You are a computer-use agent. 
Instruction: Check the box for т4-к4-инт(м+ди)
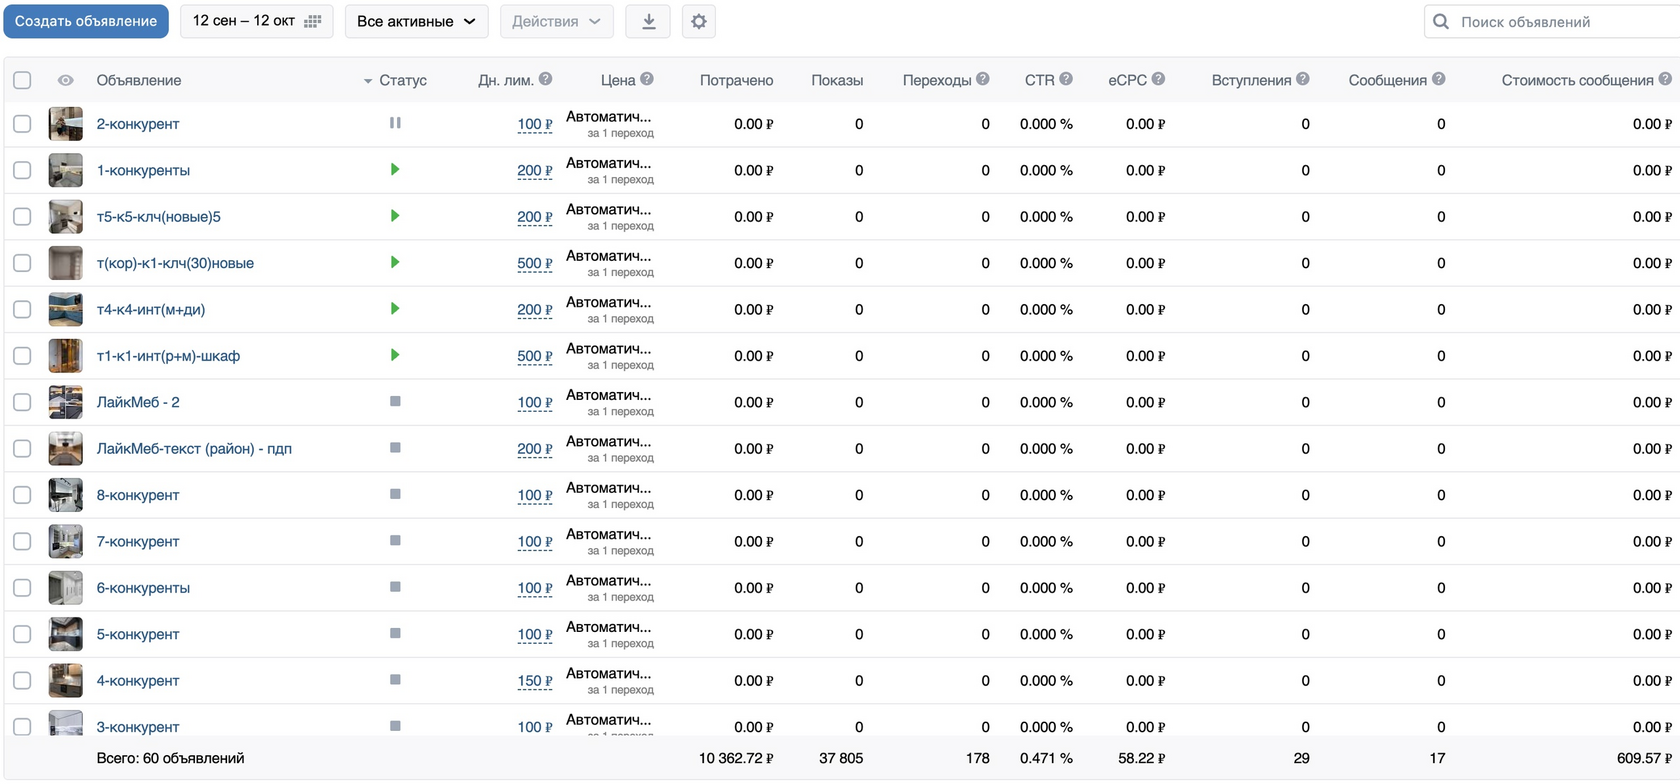pyautogui.click(x=22, y=309)
